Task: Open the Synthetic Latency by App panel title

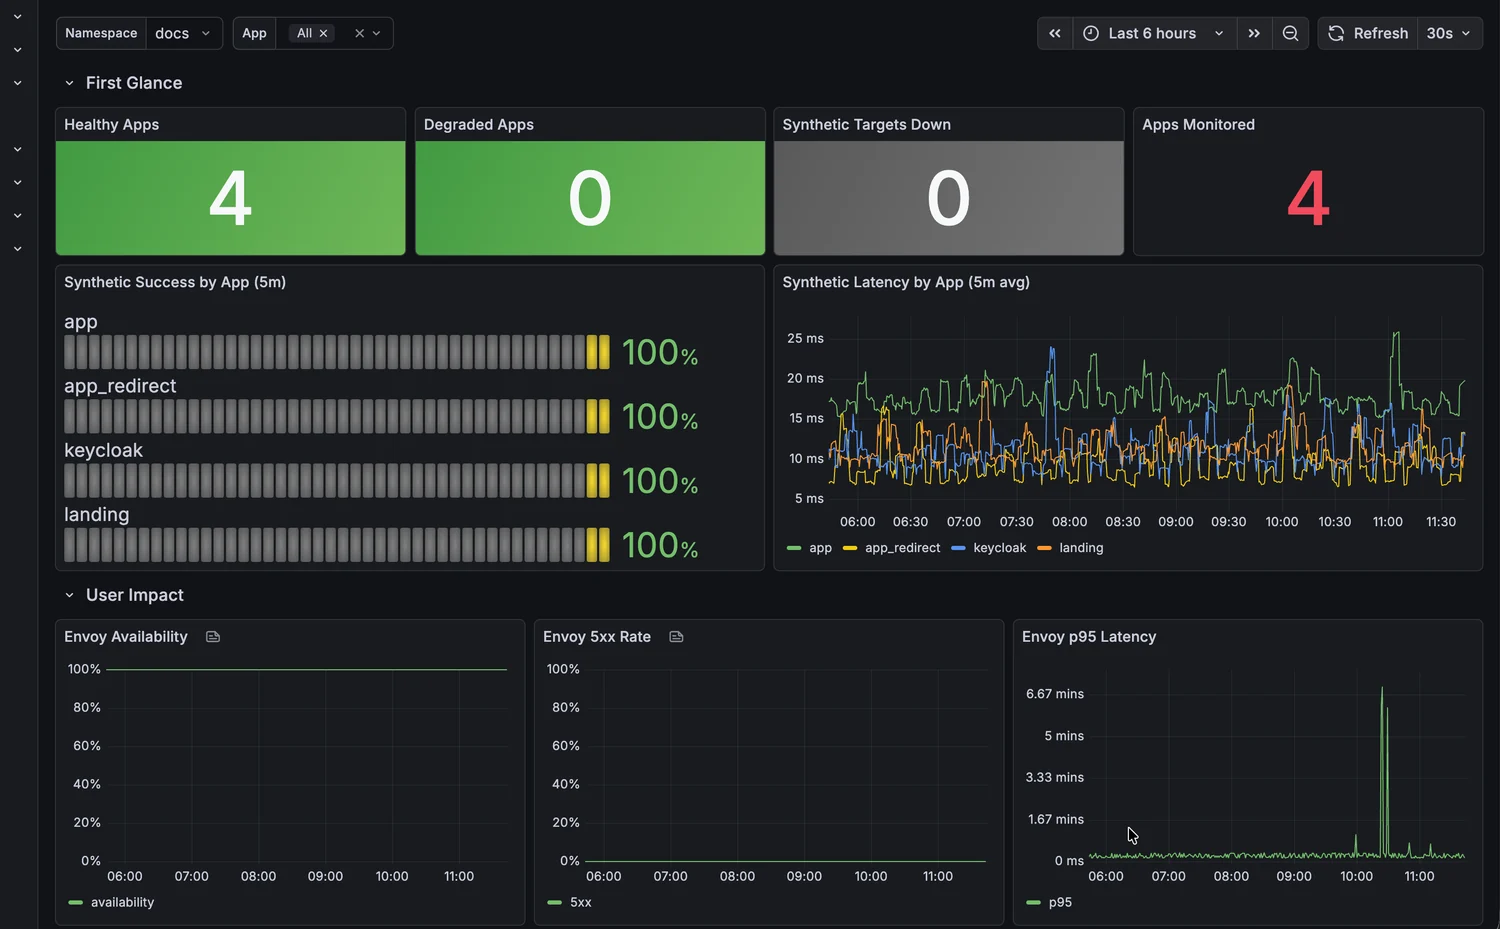Action: [906, 282]
